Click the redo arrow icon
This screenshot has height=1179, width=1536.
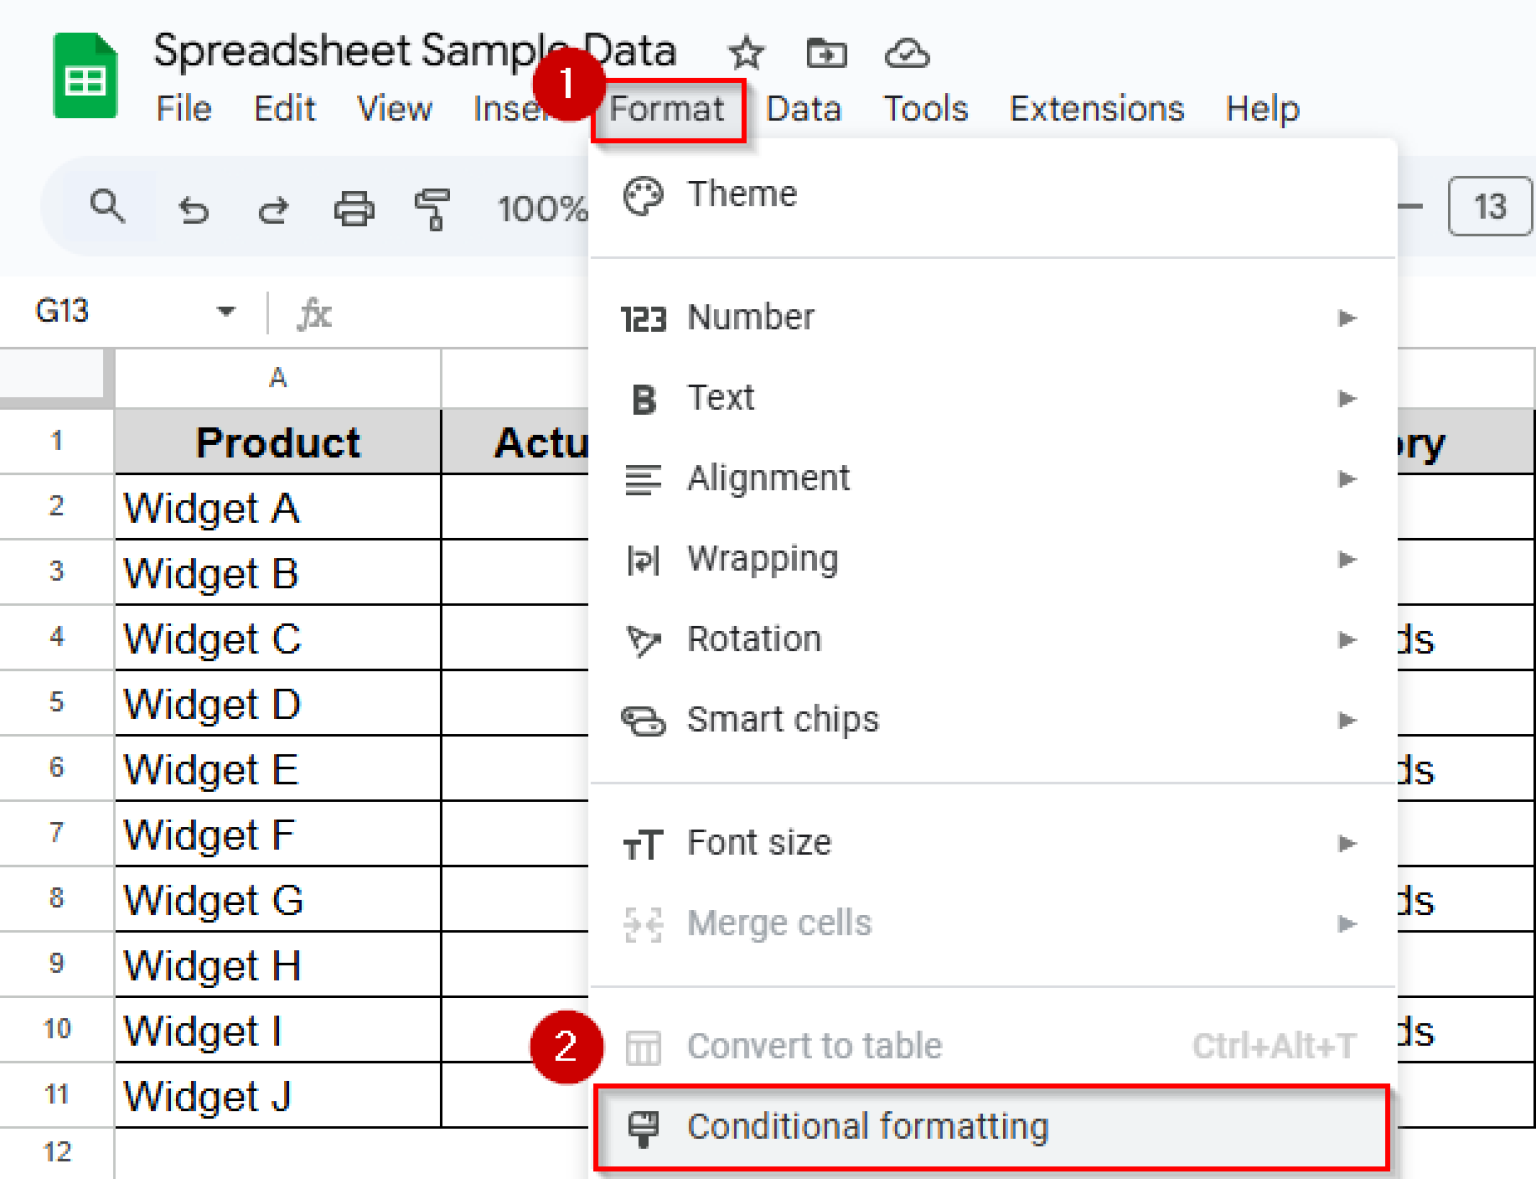pos(273,209)
